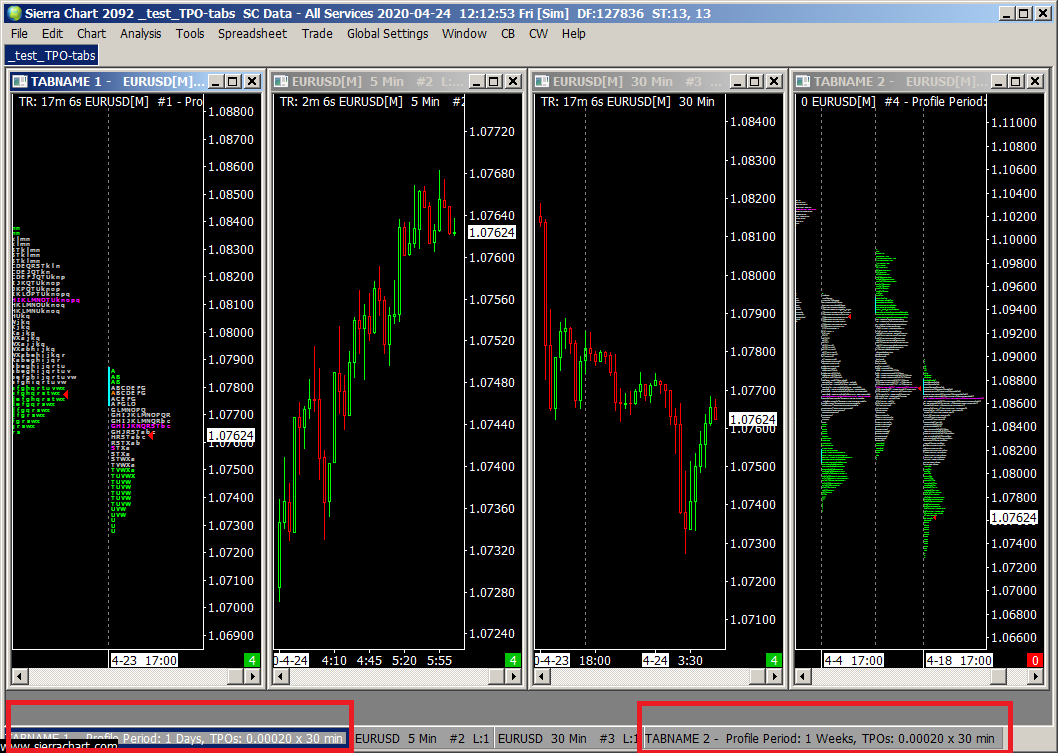The image size is (1058, 753).
Task: Minimize the EURUSD 30 Min chart window
Action: point(738,82)
